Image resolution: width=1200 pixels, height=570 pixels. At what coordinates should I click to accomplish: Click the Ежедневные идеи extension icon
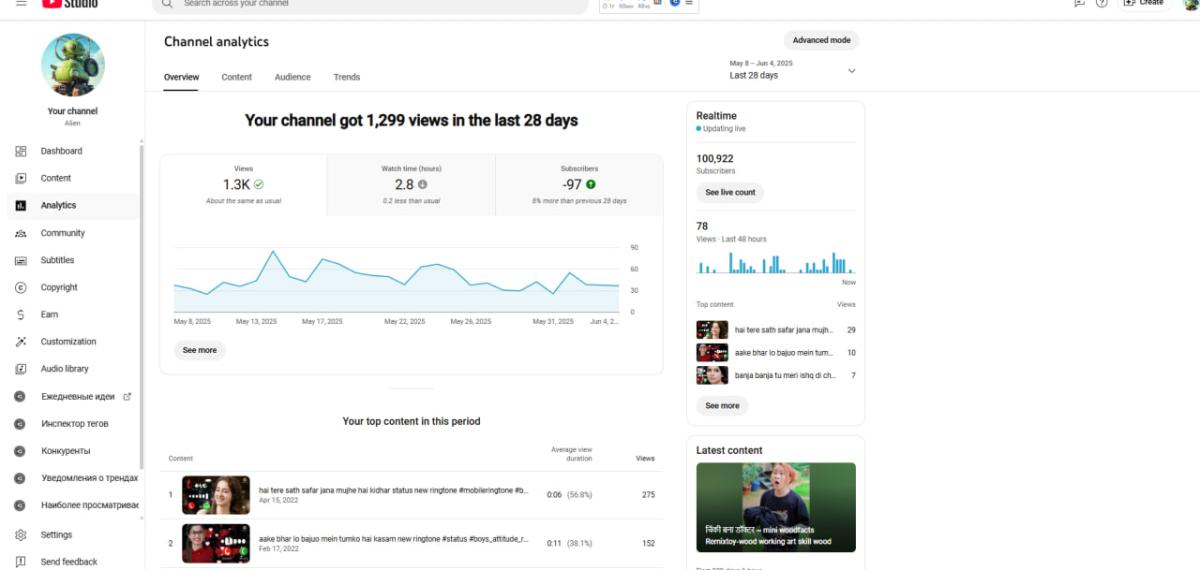tap(21, 396)
